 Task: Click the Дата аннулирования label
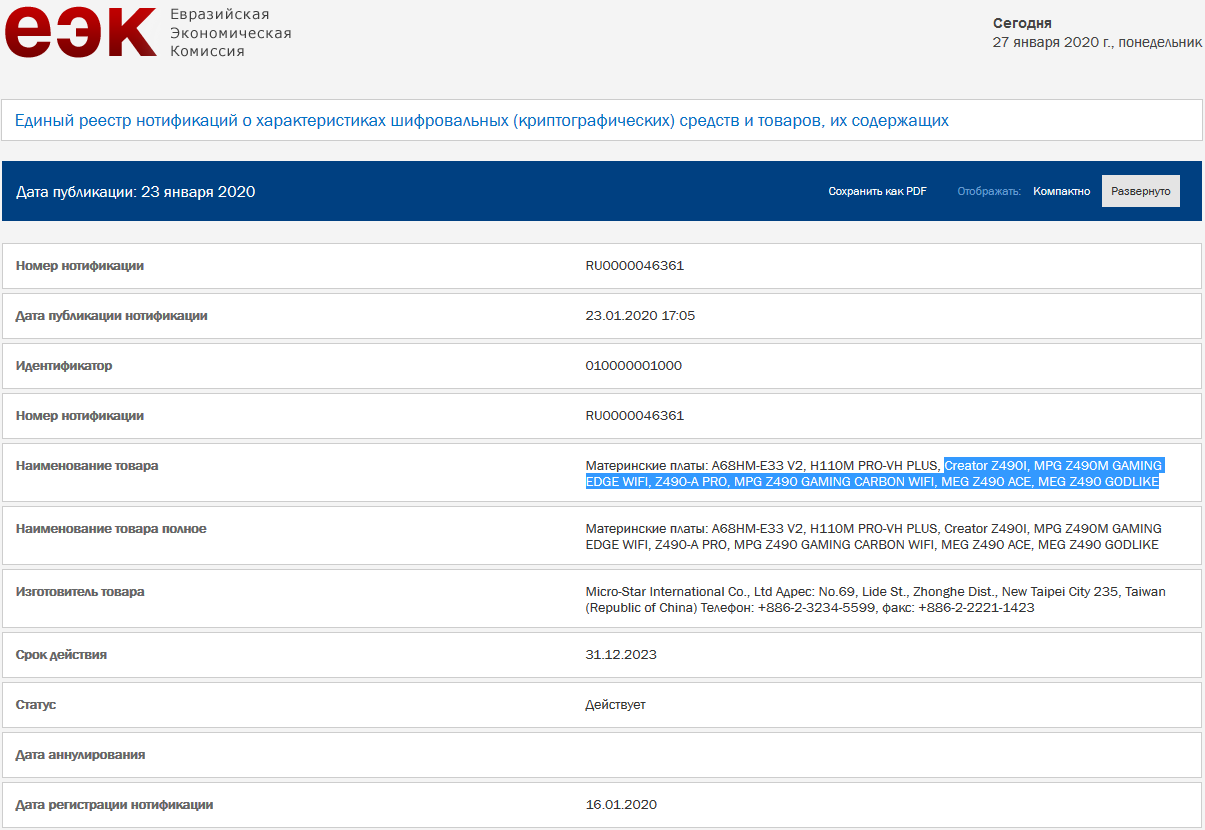(80, 755)
